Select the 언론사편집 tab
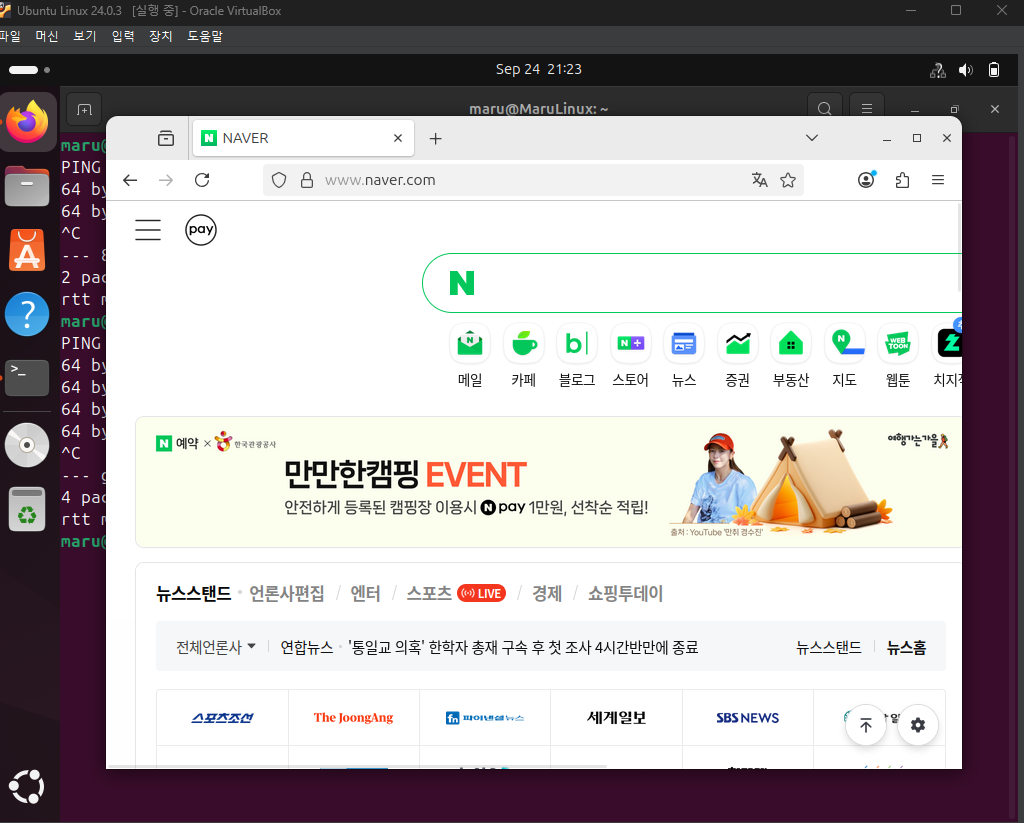1024x823 pixels. coord(287,594)
